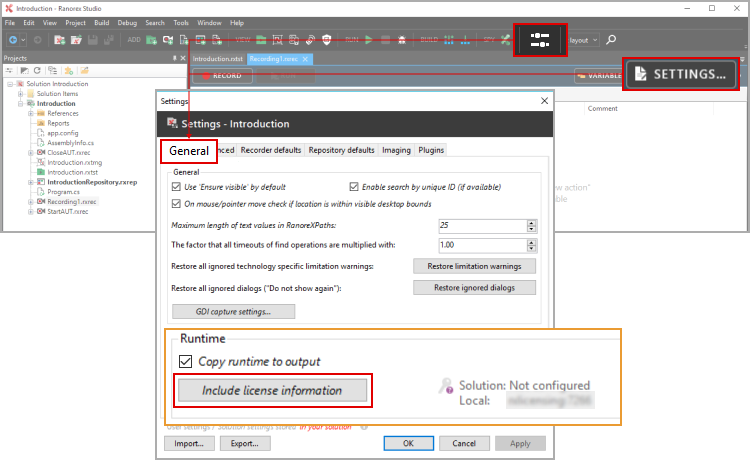Click the green Spy icon

(x=506, y=40)
